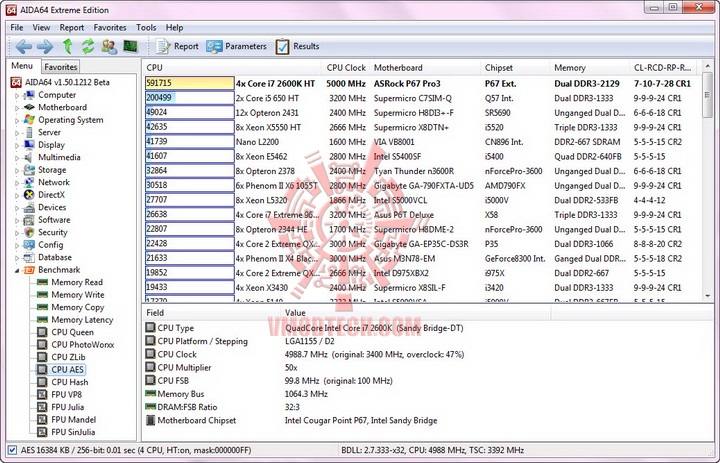Select the FPU VP8 benchmark
The image size is (720, 463).
[x=66, y=395]
